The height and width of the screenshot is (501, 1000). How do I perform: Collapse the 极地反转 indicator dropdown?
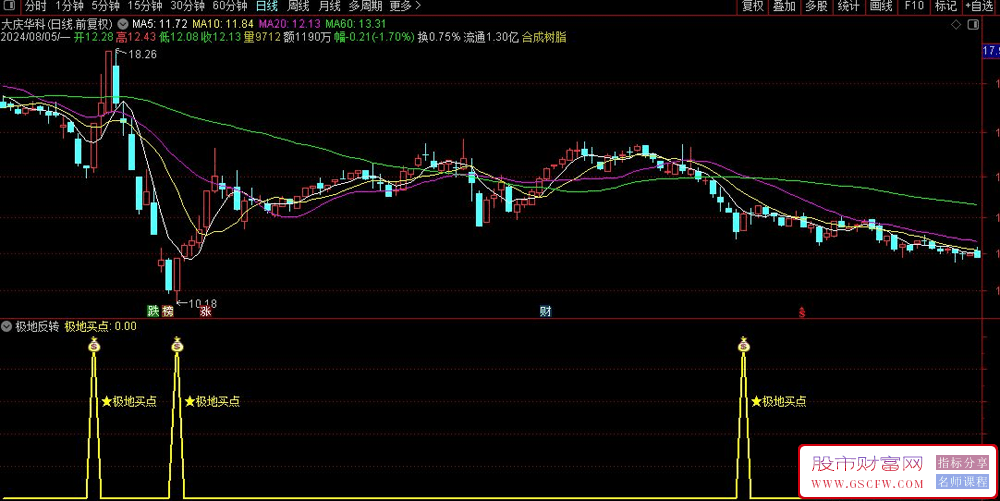point(6,326)
